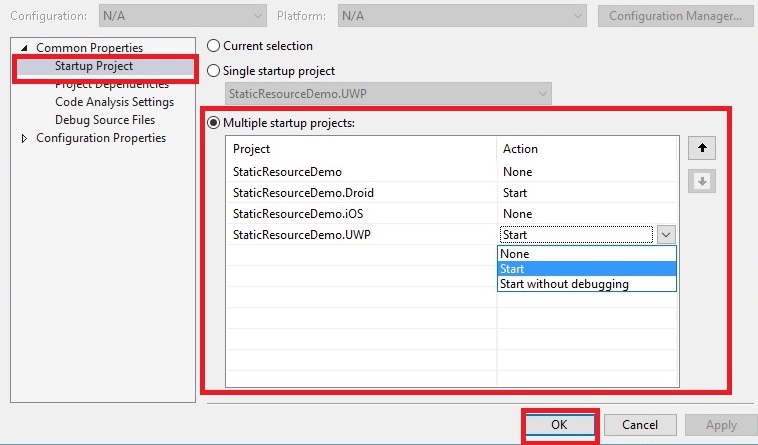The height and width of the screenshot is (445, 758).
Task: Select the Current selection radio option
Action: click(213, 46)
